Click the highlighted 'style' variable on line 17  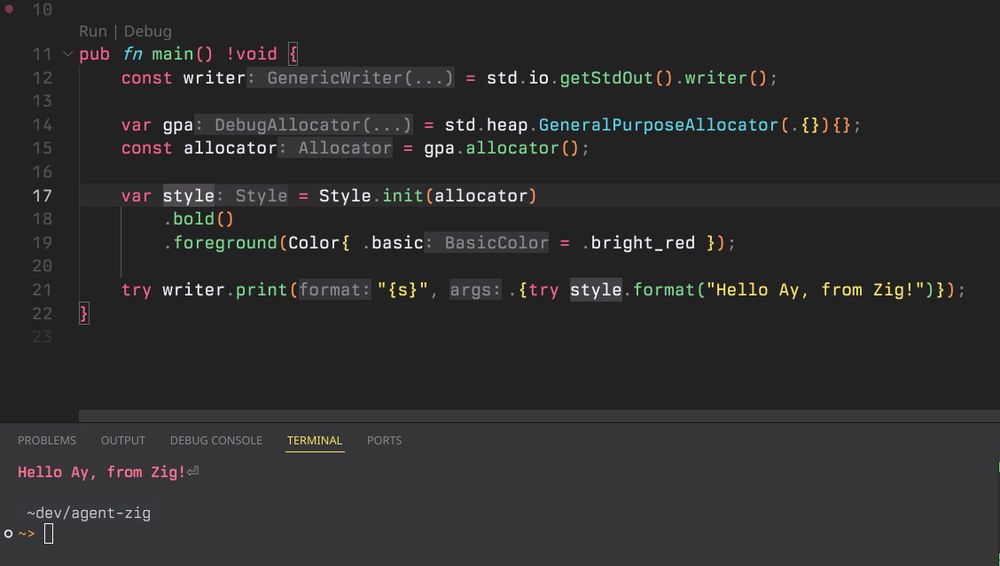point(189,195)
